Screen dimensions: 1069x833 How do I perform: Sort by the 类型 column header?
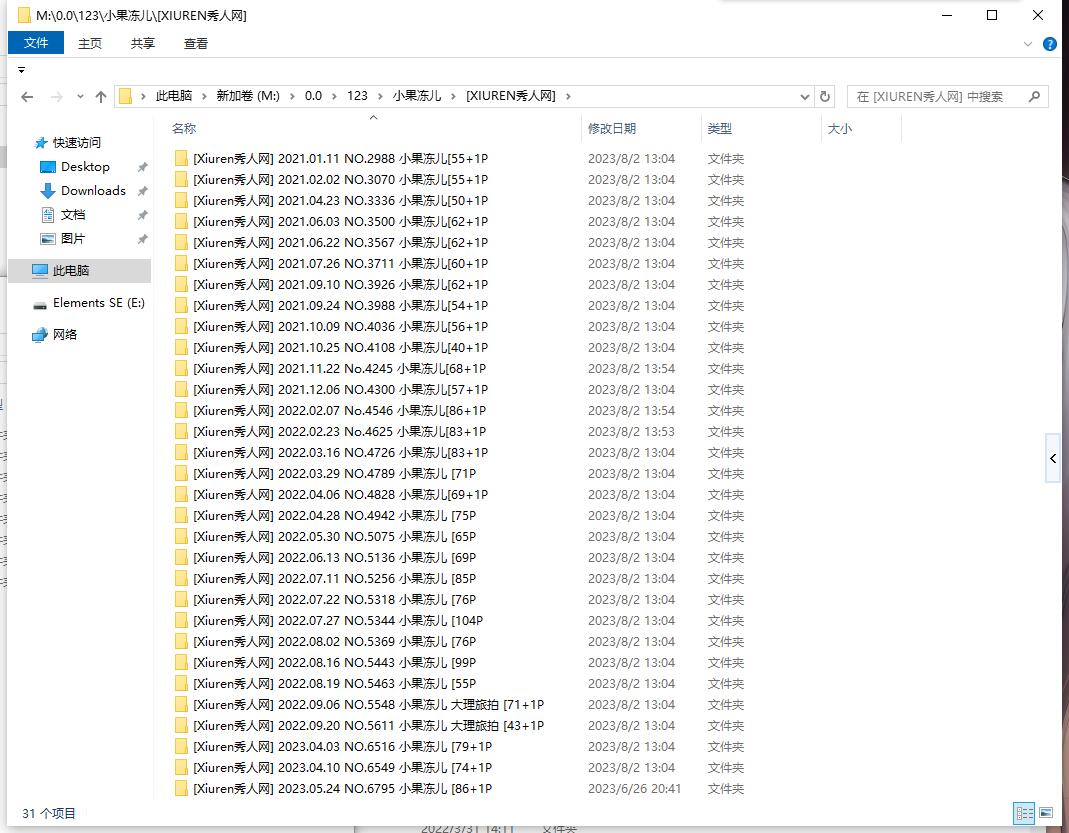(719, 128)
